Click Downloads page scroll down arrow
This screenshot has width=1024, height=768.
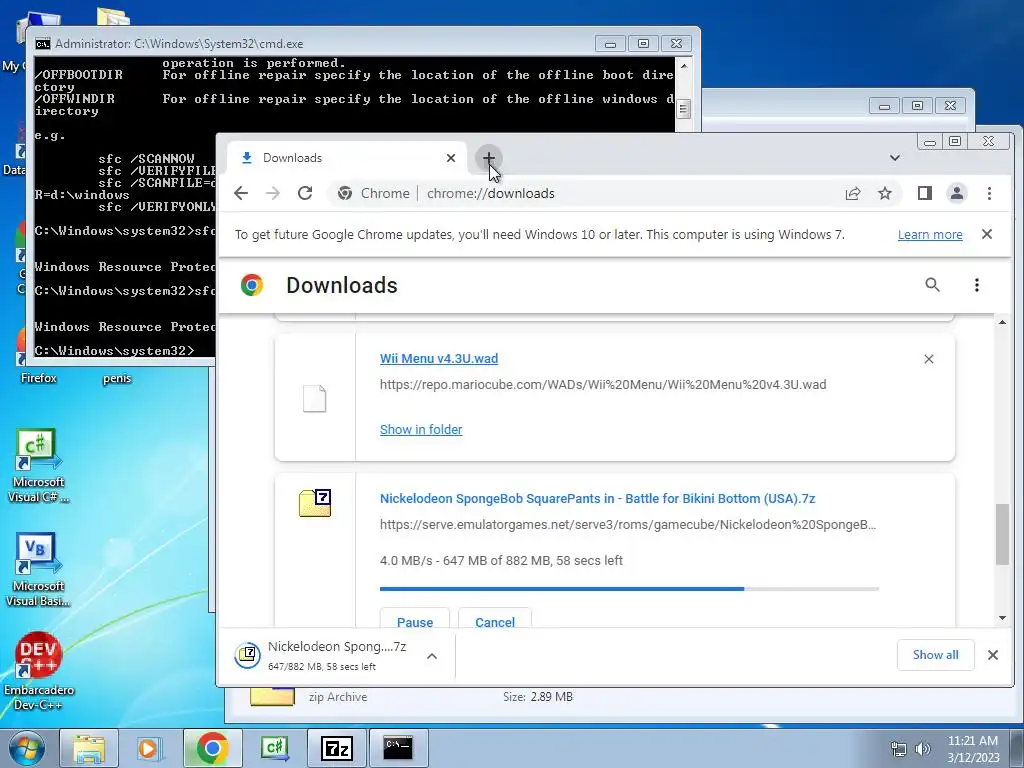[x=1002, y=618]
